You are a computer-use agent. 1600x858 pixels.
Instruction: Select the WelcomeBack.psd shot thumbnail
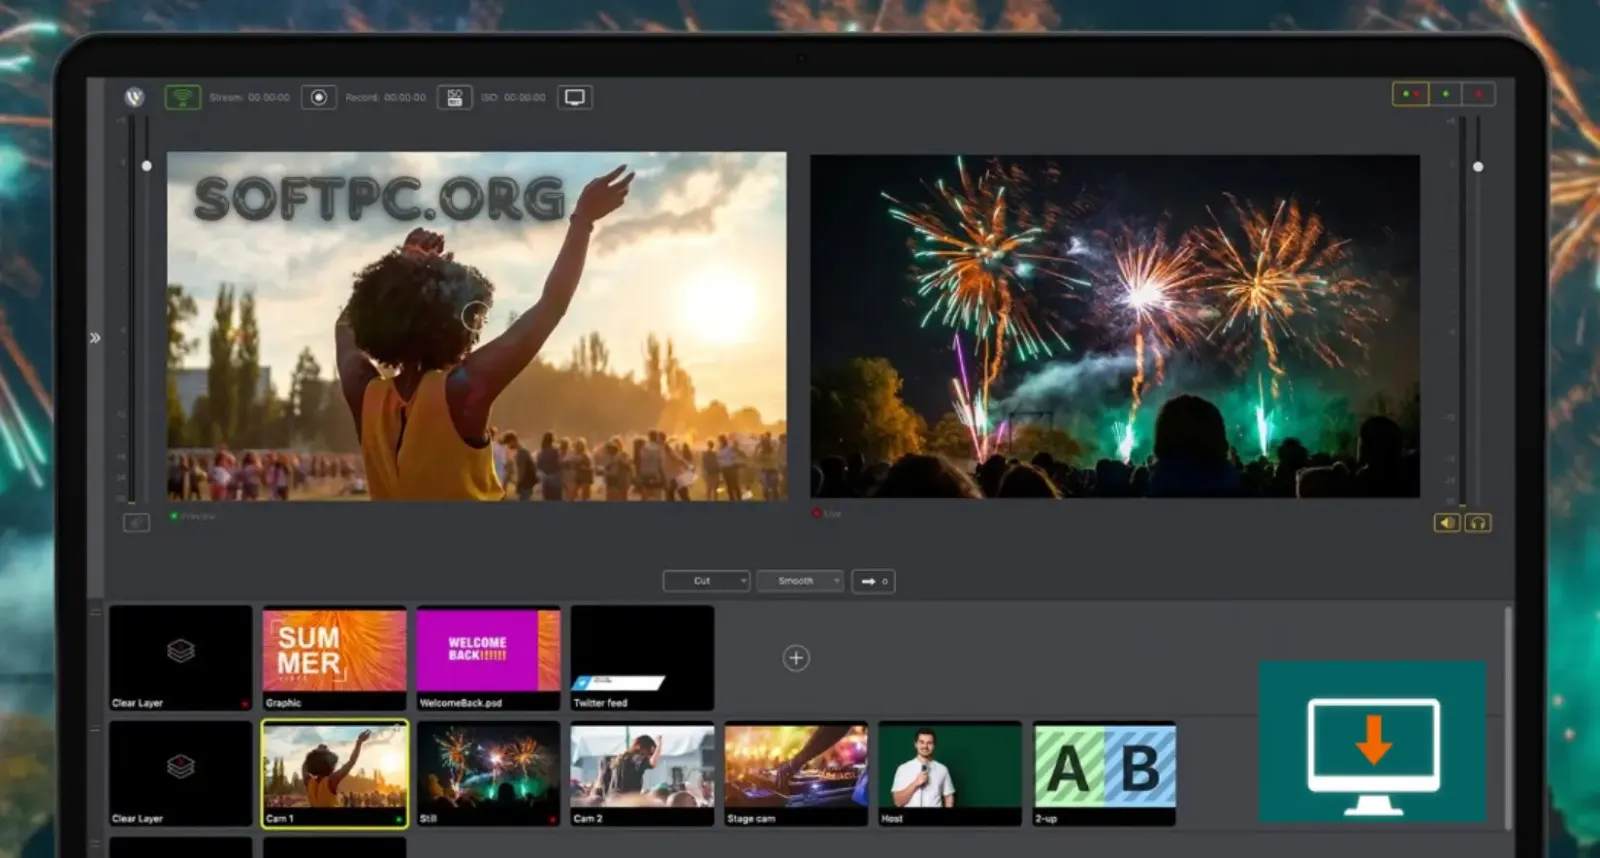coord(489,658)
